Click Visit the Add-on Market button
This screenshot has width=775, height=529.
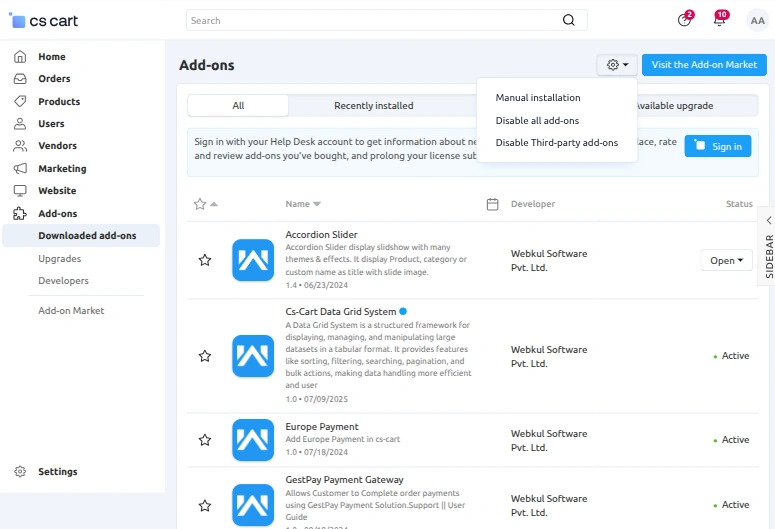click(704, 65)
